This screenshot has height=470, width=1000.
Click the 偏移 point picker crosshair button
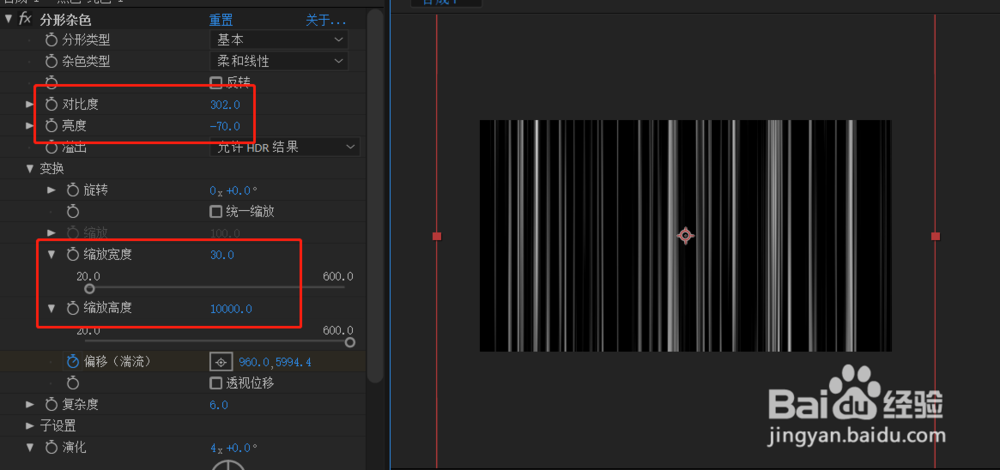tap(221, 362)
